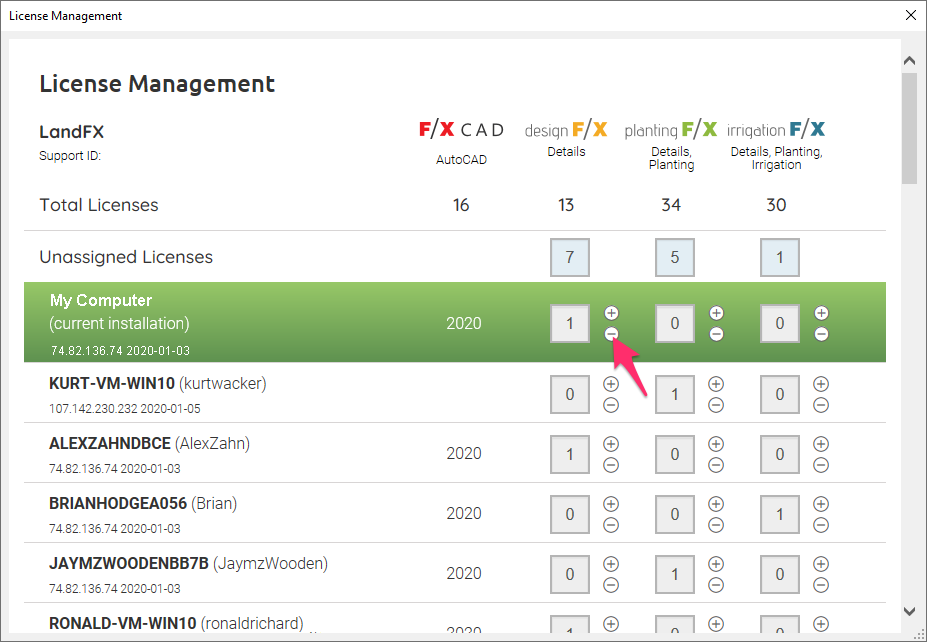Decrease design F/X license for My Computer
This screenshot has width=927, height=642.
click(611, 334)
